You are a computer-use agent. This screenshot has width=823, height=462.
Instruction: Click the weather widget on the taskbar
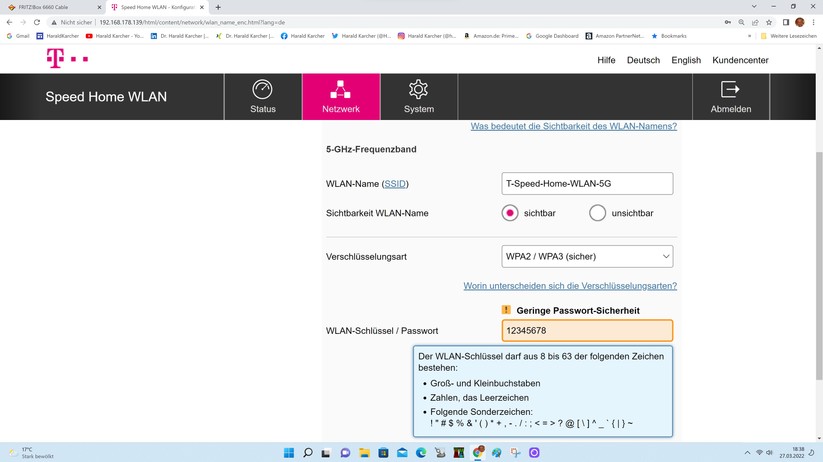[31, 453]
